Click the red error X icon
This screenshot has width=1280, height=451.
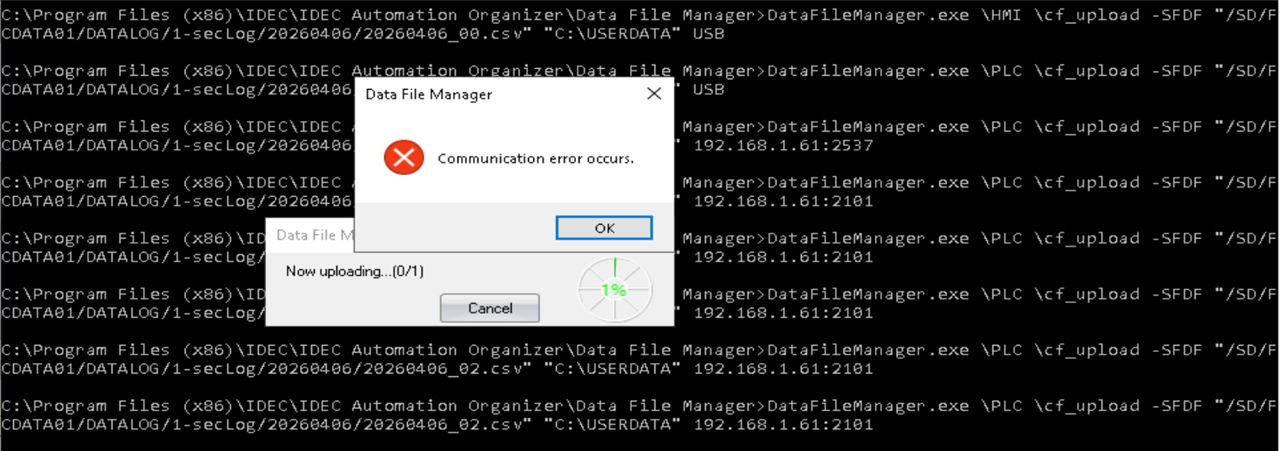[x=404, y=158]
